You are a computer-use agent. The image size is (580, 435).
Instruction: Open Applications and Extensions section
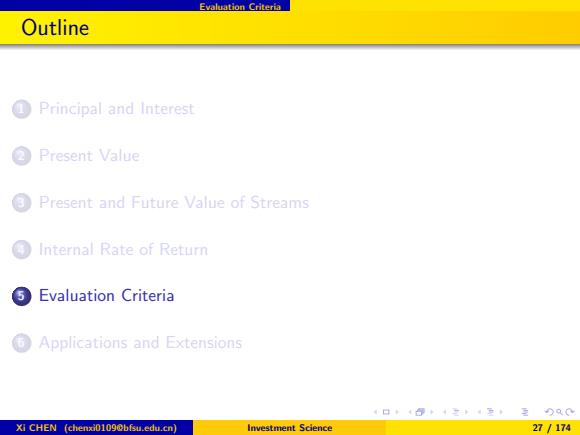pyautogui.click(x=140, y=343)
